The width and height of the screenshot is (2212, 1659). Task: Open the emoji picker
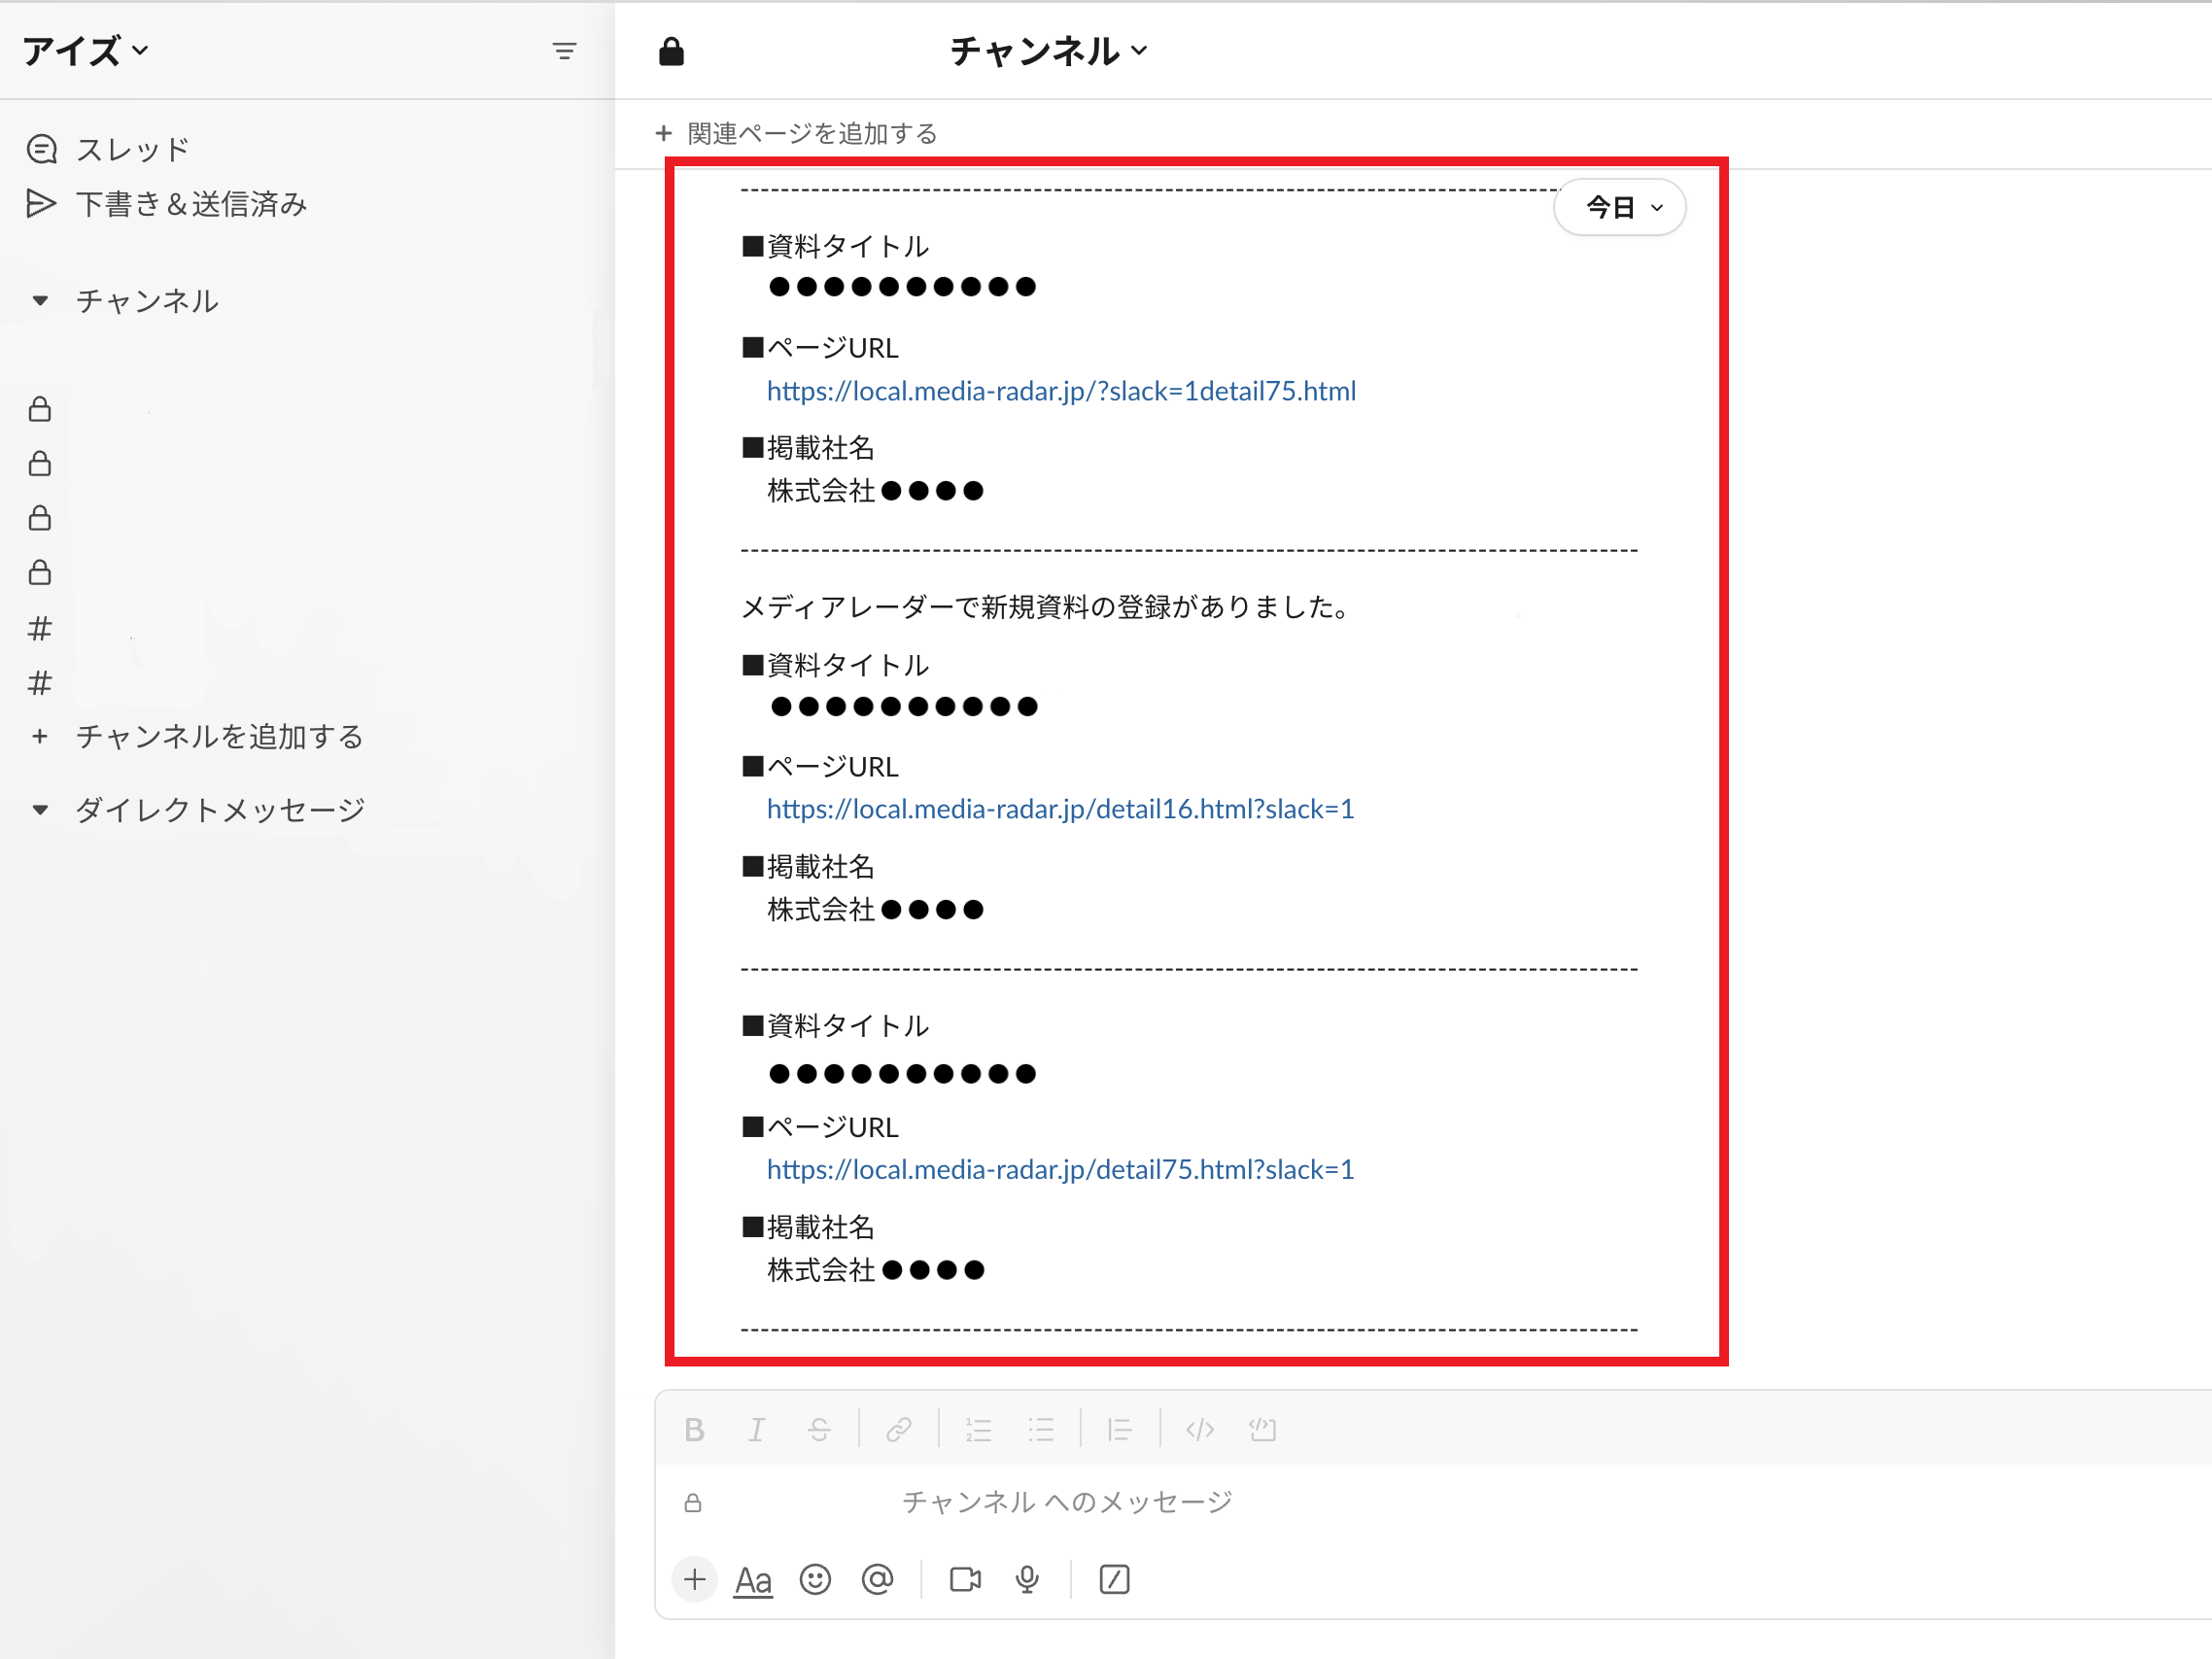[x=815, y=1579]
